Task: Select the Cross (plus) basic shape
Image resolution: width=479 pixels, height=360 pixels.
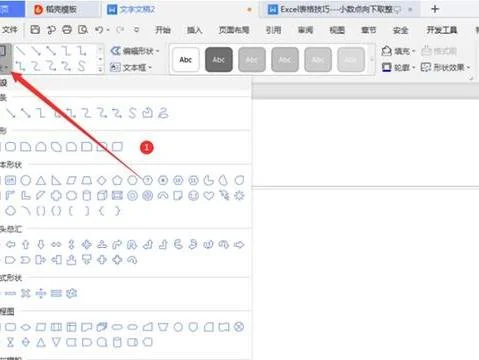Action: coord(56,195)
